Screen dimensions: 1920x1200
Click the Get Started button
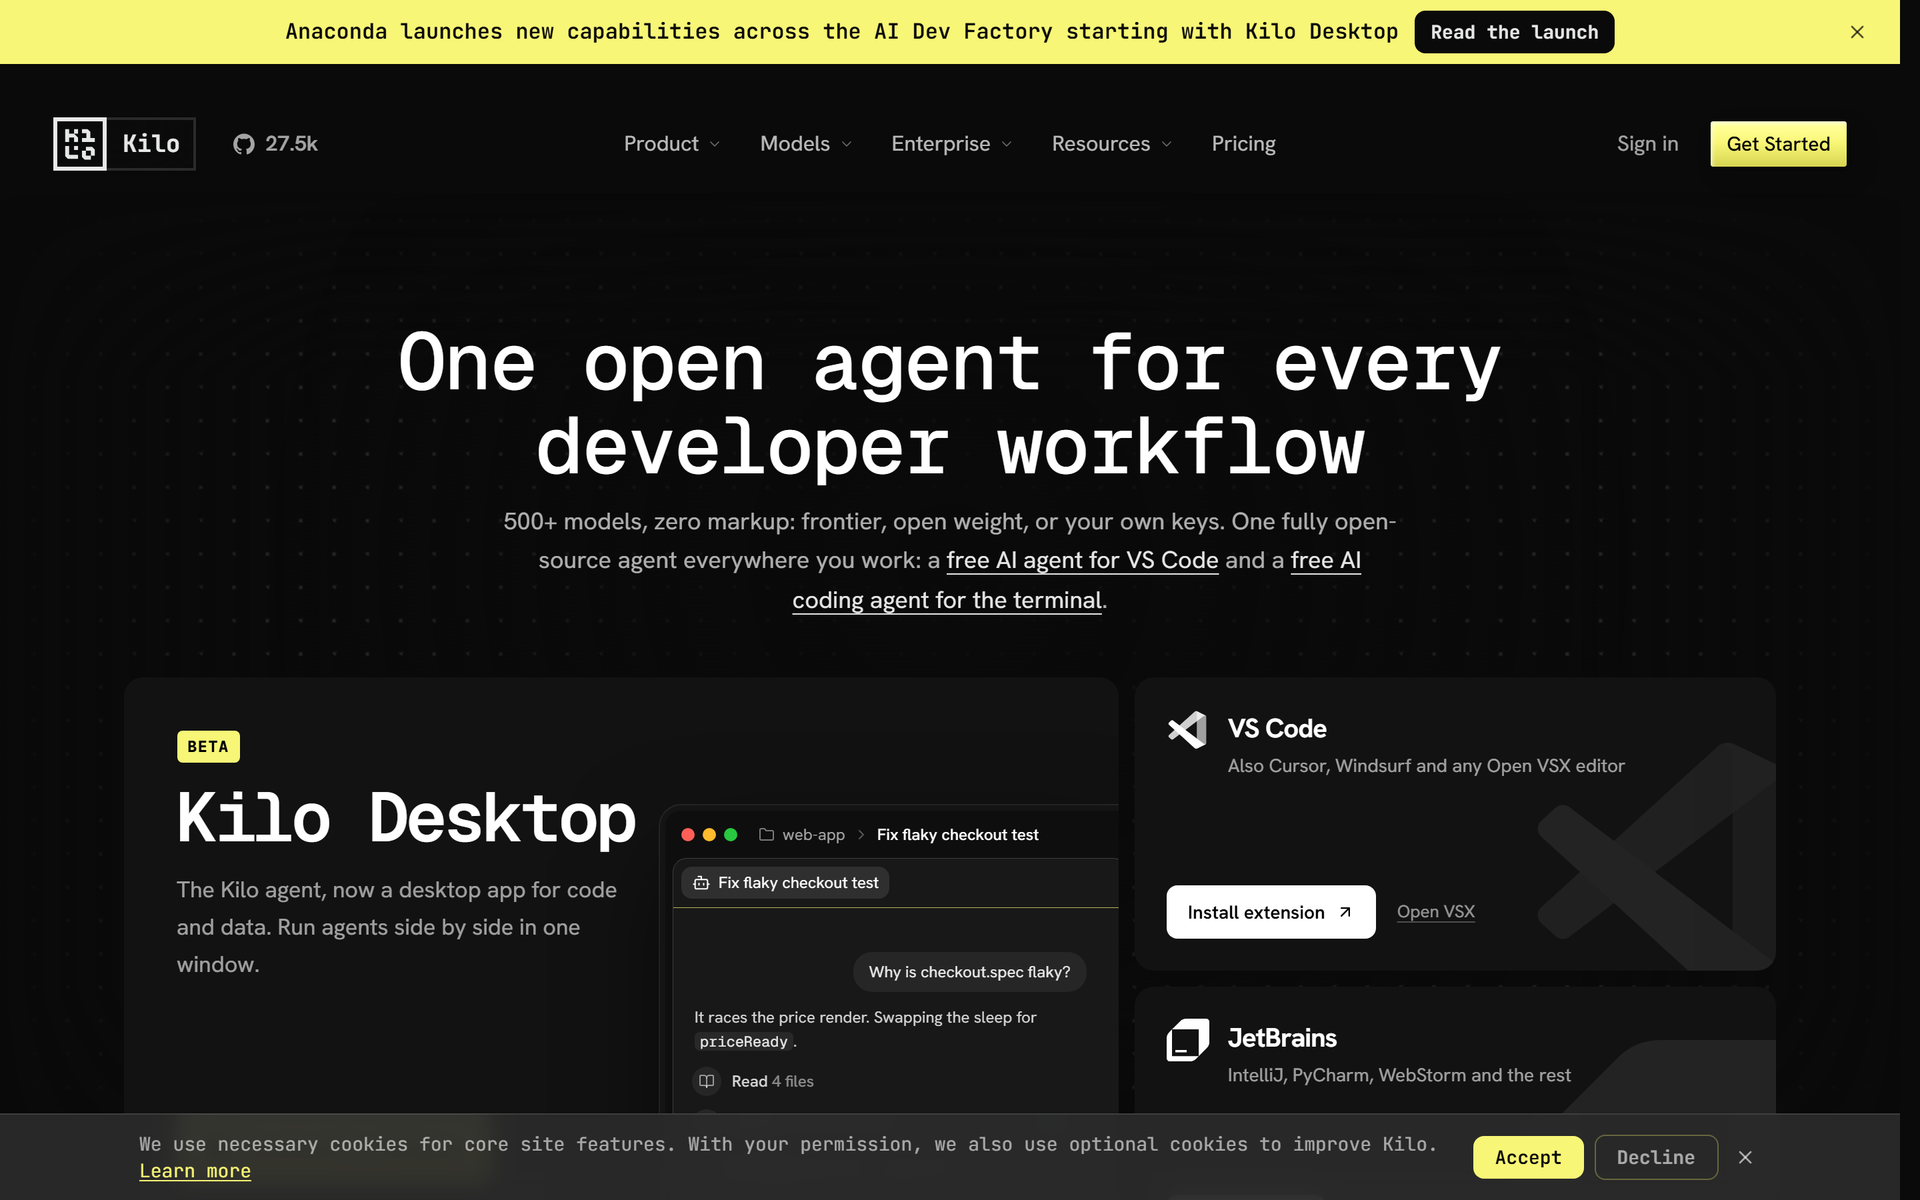(1778, 144)
